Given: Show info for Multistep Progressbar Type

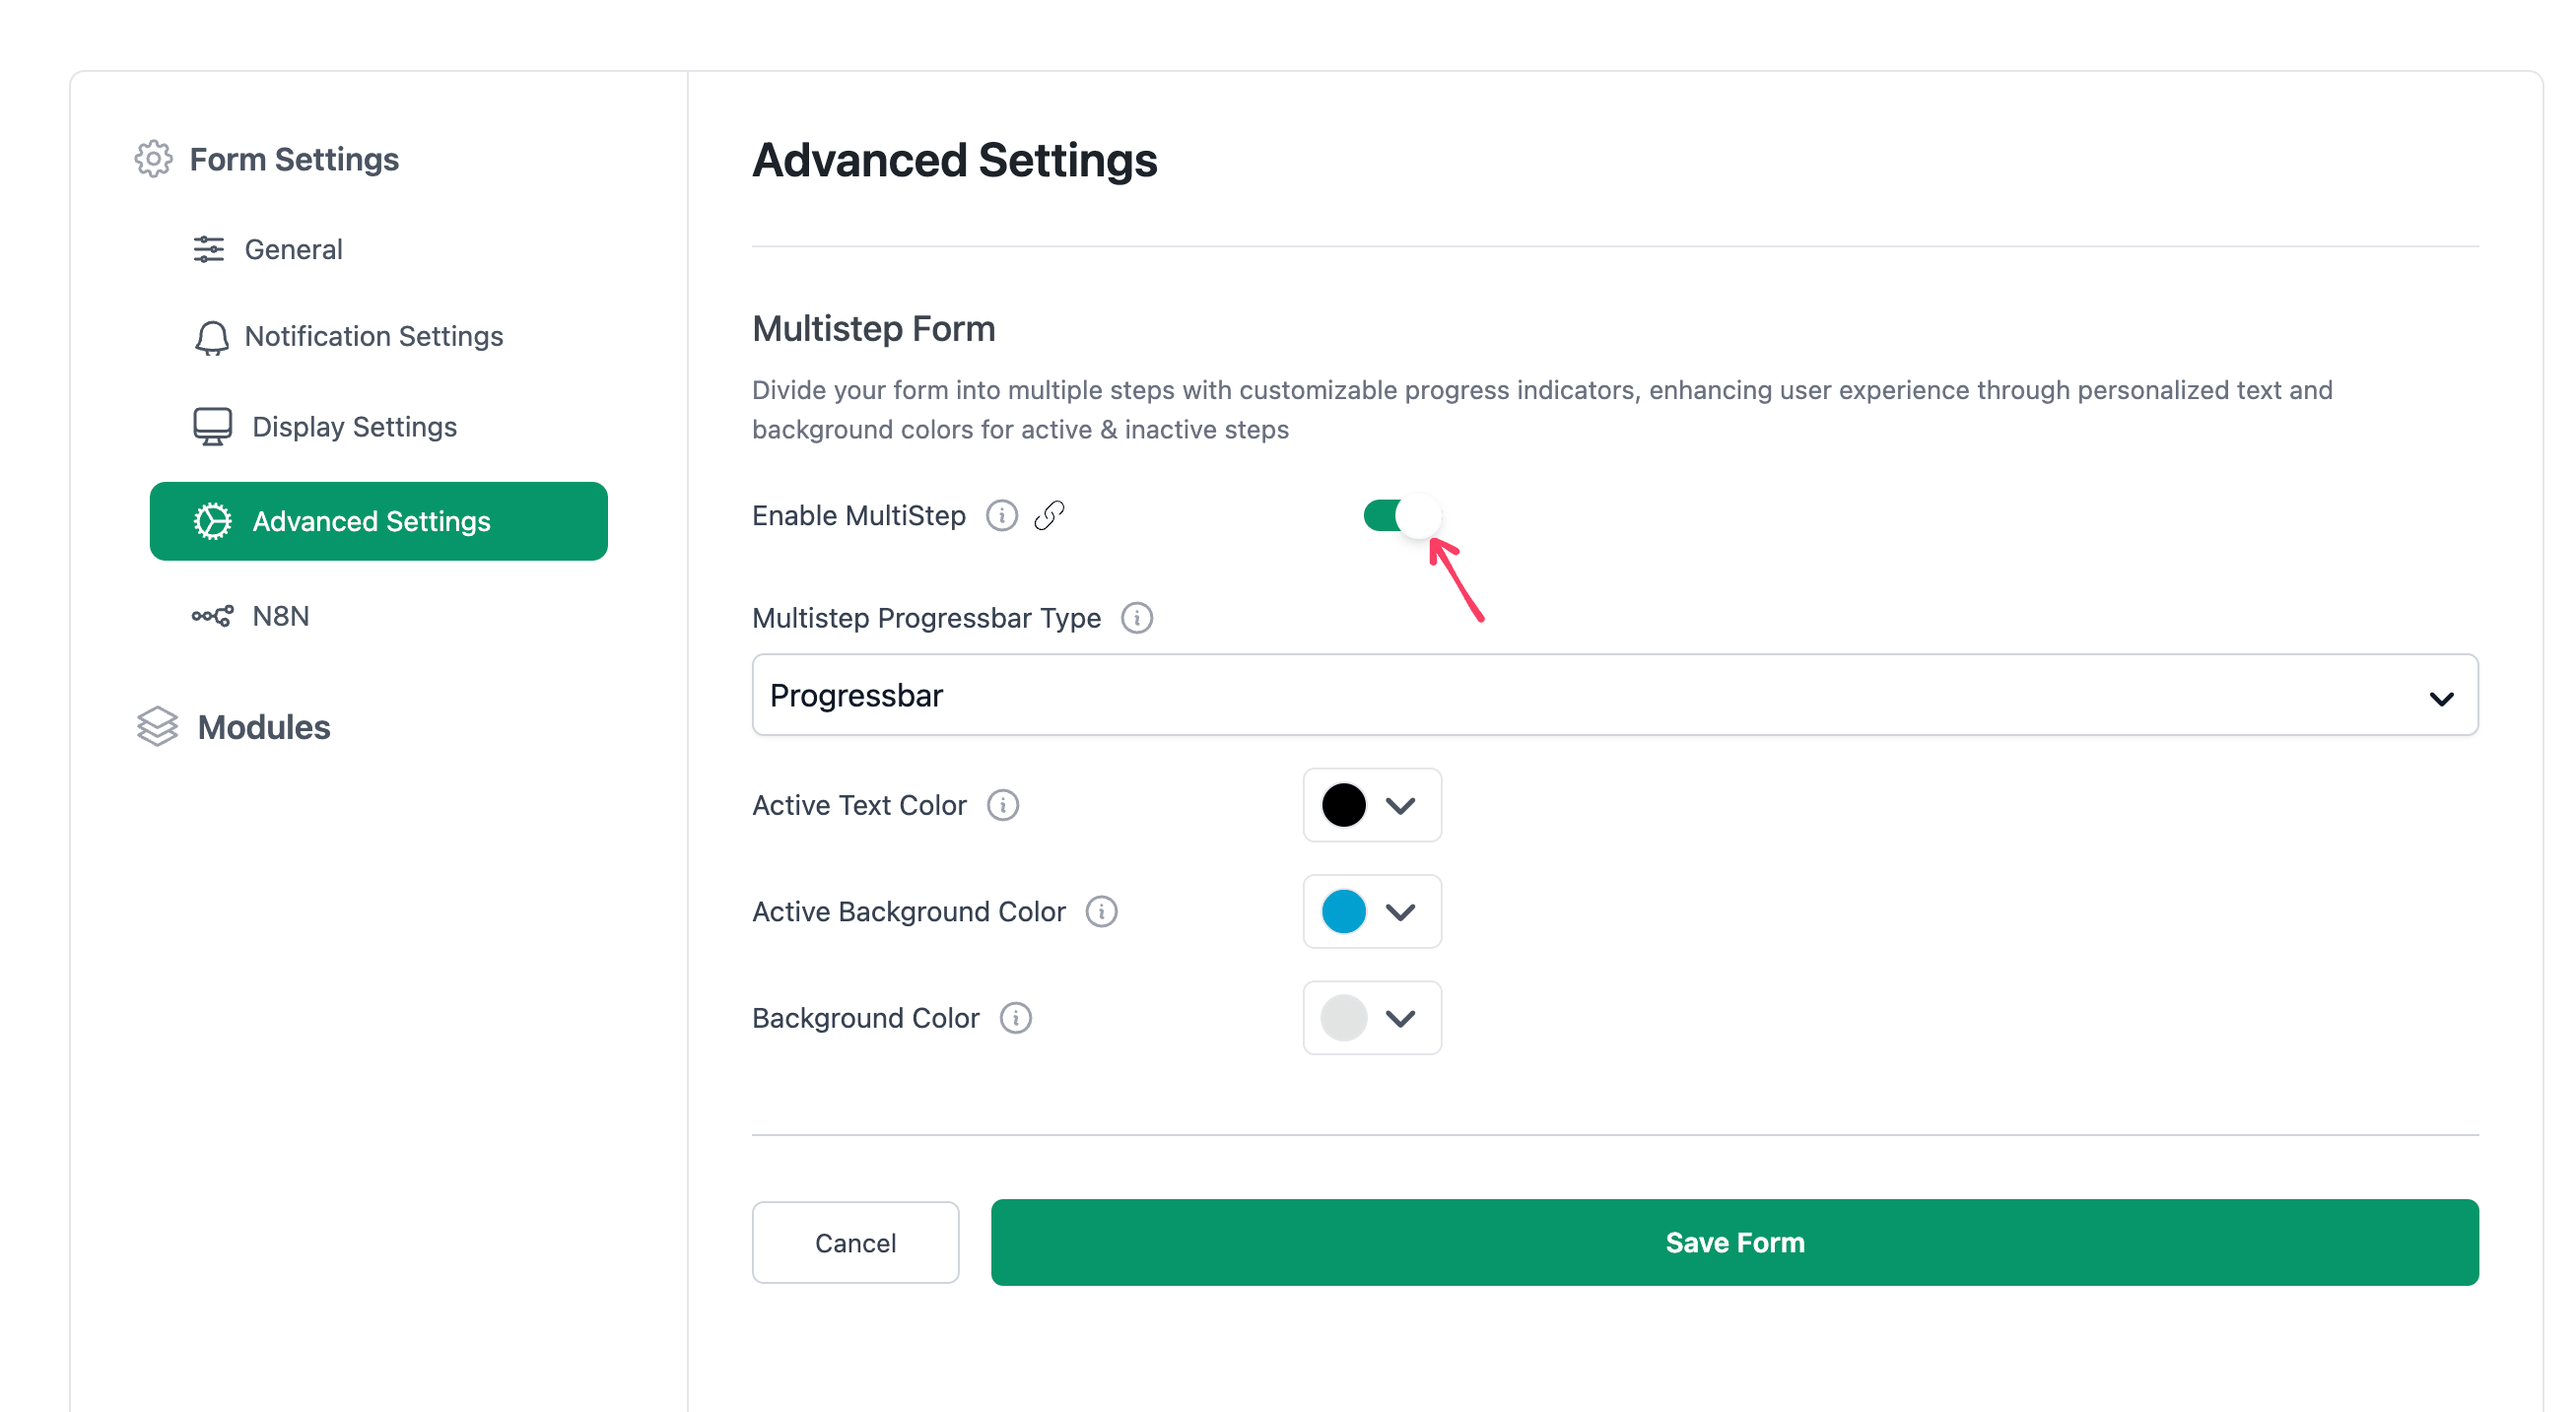Looking at the screenshot, I should point(1136,618).
